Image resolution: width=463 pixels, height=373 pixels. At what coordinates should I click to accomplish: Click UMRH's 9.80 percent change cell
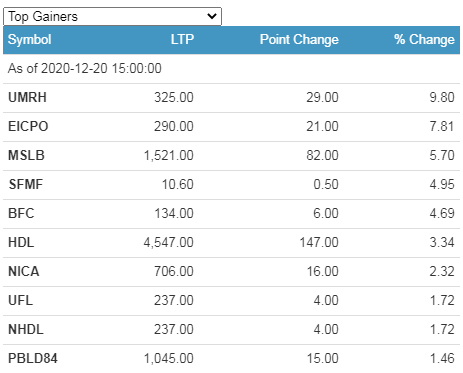point(442,97)
